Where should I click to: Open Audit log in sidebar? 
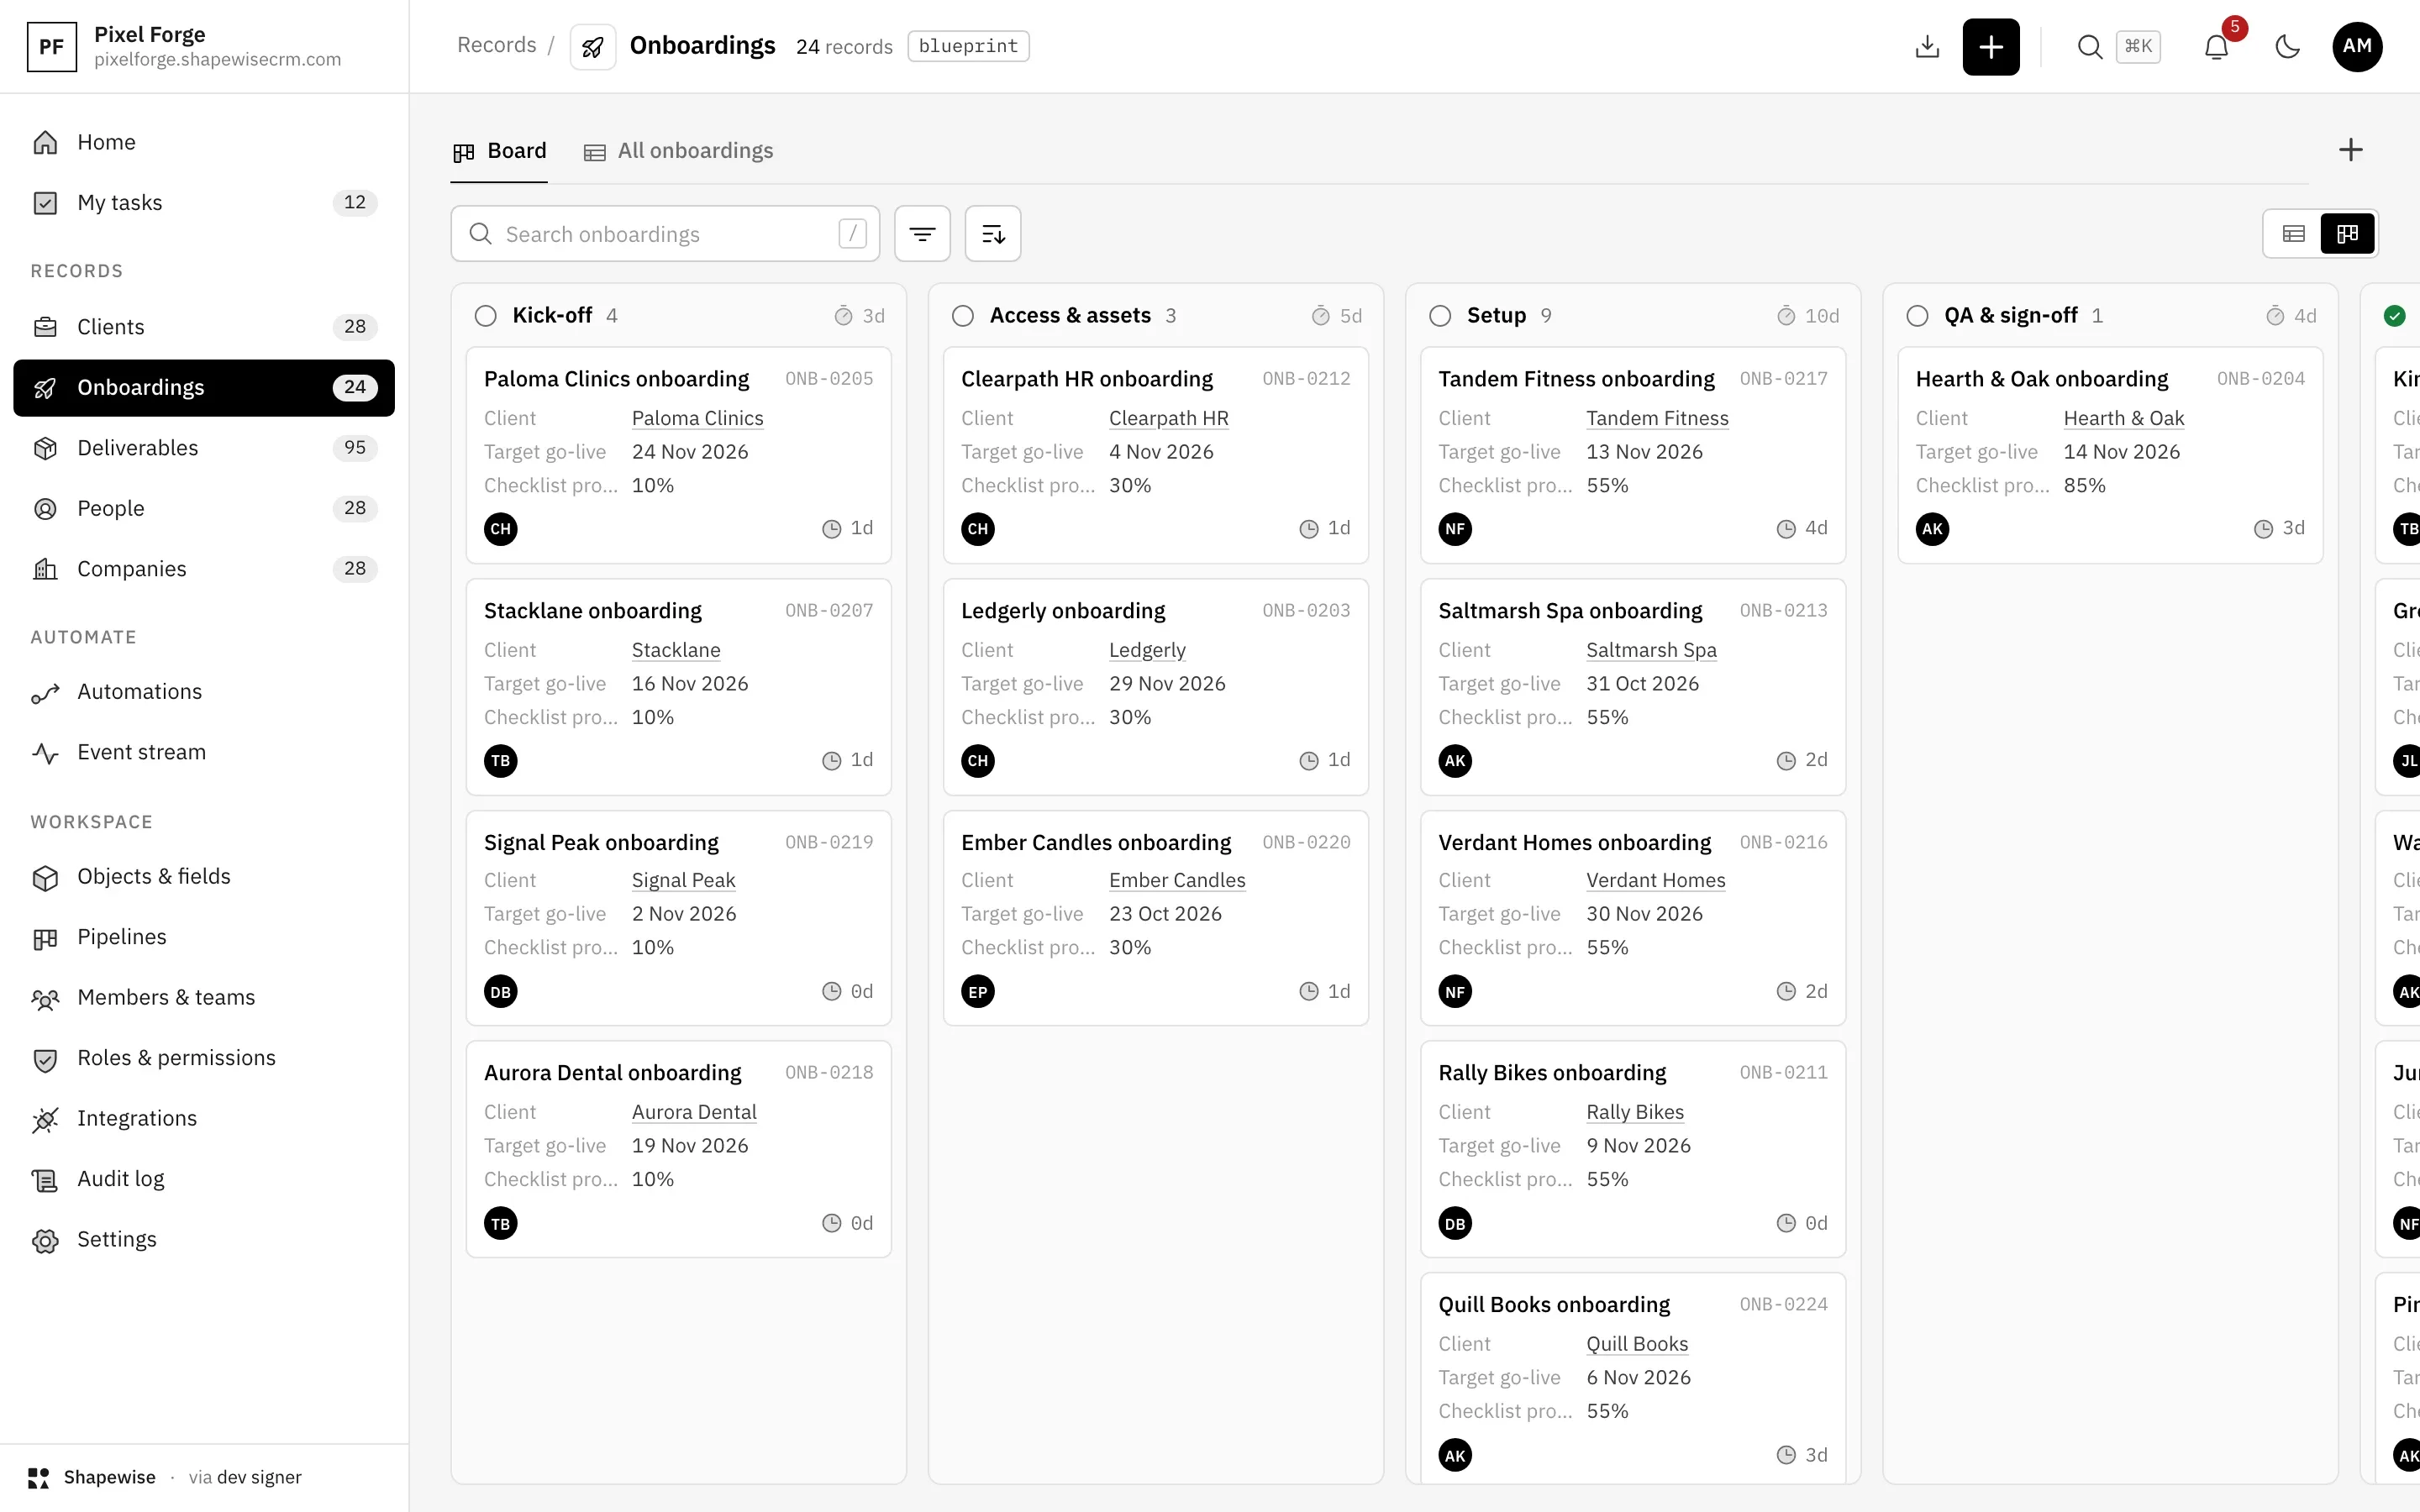(204, 1179)
